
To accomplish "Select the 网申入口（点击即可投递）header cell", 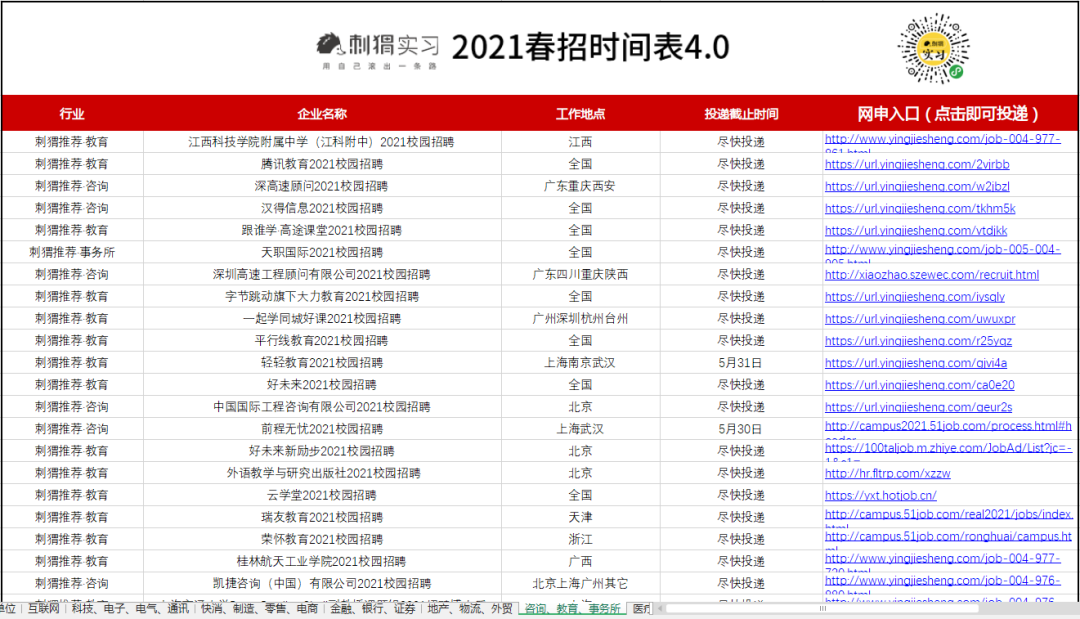I will (949, 114).
